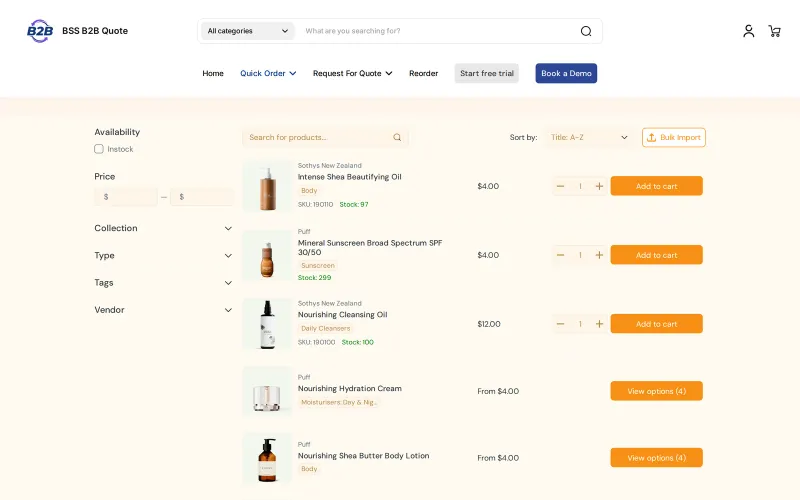Add Mineral Sunscreen Broad Spectrum to cart
Viewport: 800px width, 500px height.
pyautogui.click(x=657, y=255)
